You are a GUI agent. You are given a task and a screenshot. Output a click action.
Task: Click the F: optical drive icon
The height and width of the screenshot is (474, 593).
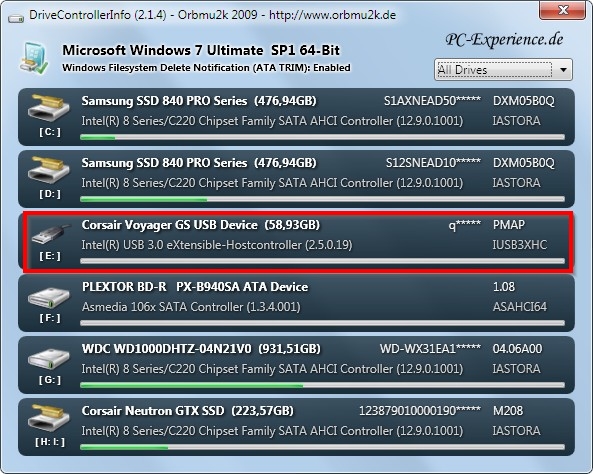tap(49, 298)
